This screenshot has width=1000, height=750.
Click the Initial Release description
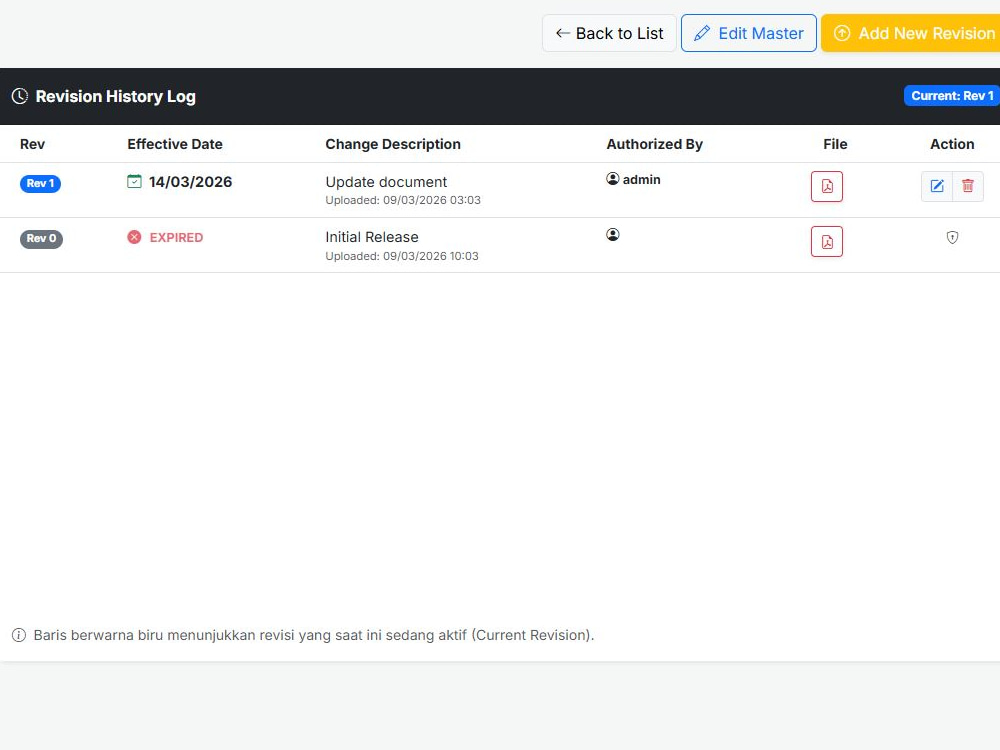pyautogui.click(x=372, y=237)
